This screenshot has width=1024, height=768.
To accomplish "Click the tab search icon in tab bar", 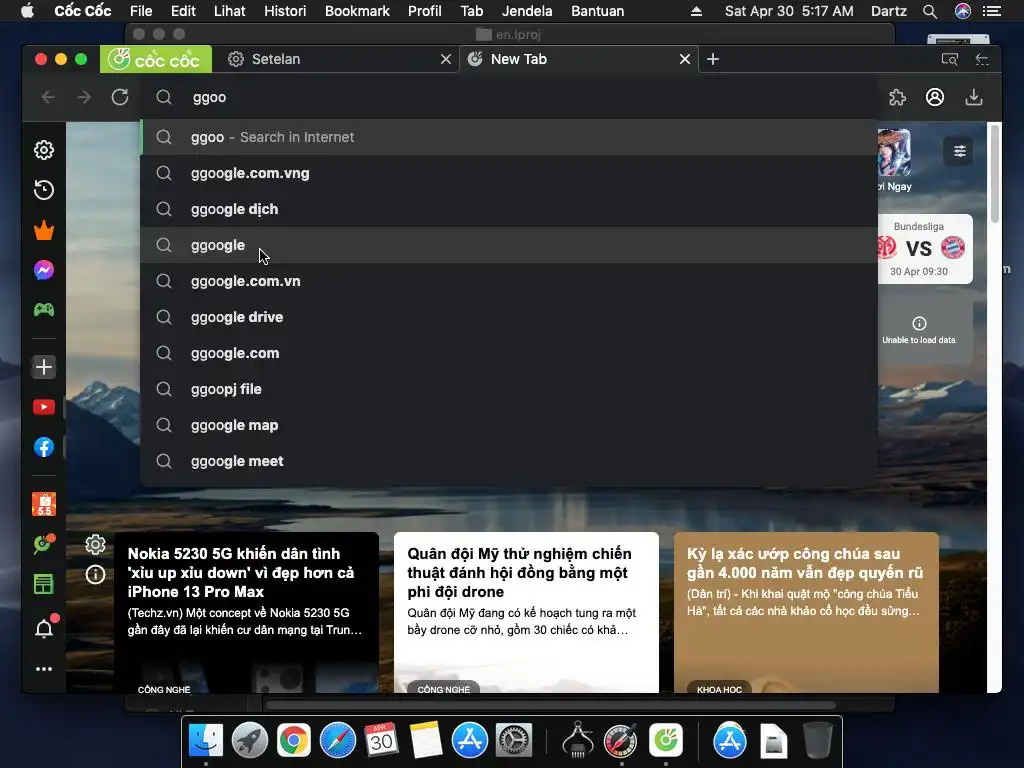I will [950, 59].
